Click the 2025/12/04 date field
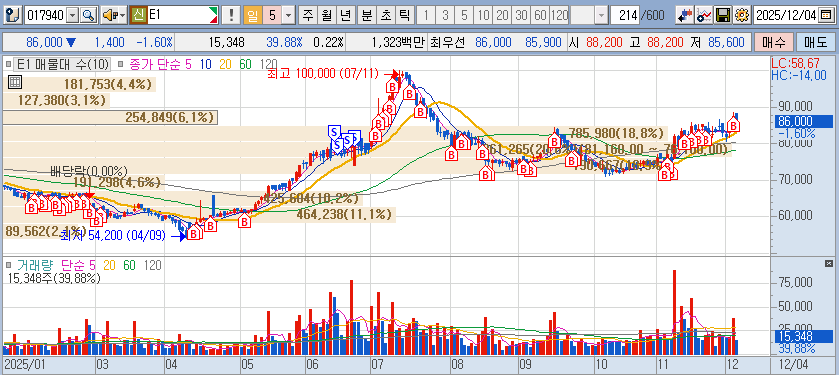Screen dimensions: 839x375 [x=786, y=15]
